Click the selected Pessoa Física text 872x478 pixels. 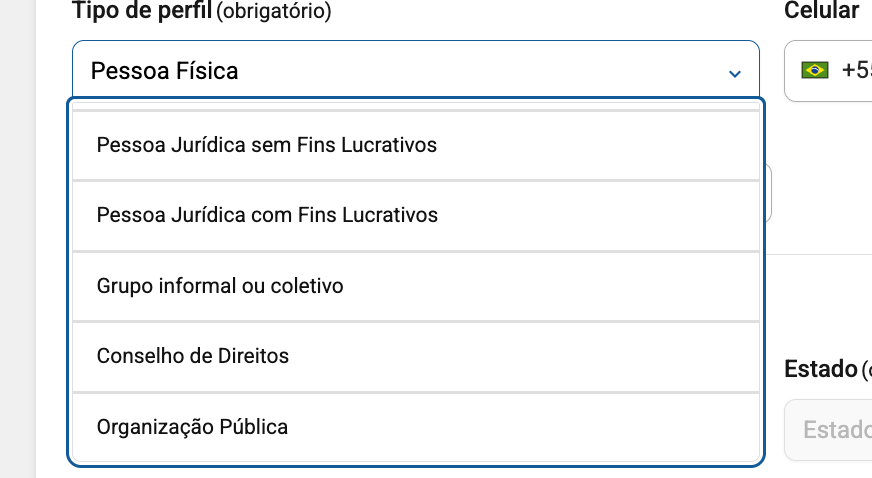164,71
